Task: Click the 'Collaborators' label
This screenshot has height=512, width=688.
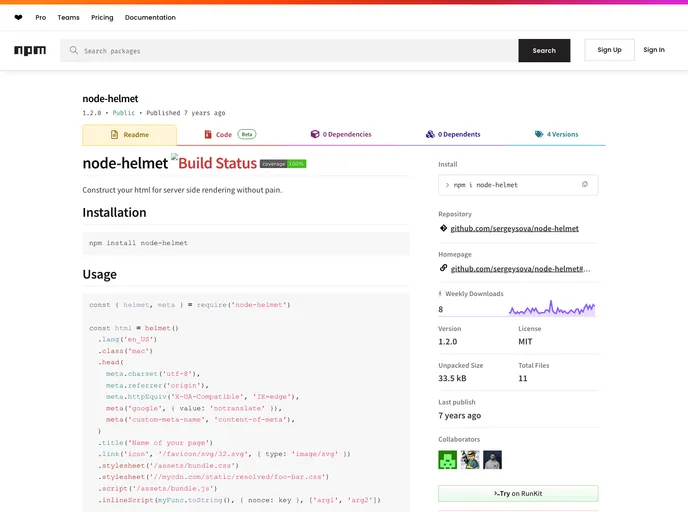Action: (459, 439)
